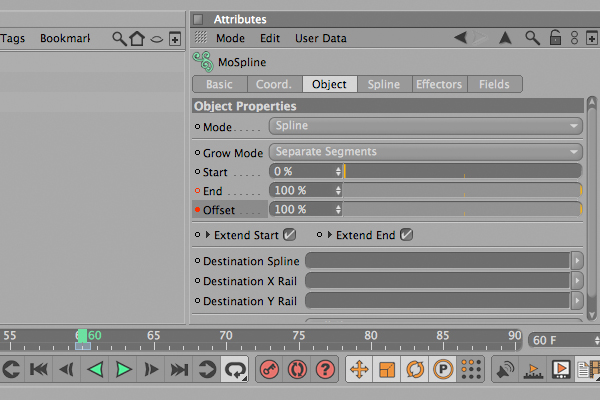This screenshot has width=600, height=400.
Task: Go to end of animation
Action: [x=179, y=370]
